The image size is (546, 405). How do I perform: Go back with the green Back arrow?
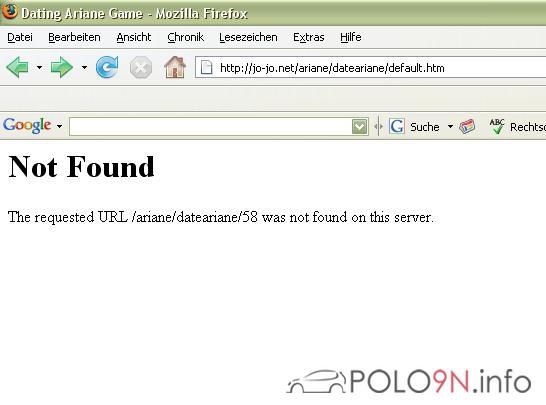click(17, 67)
